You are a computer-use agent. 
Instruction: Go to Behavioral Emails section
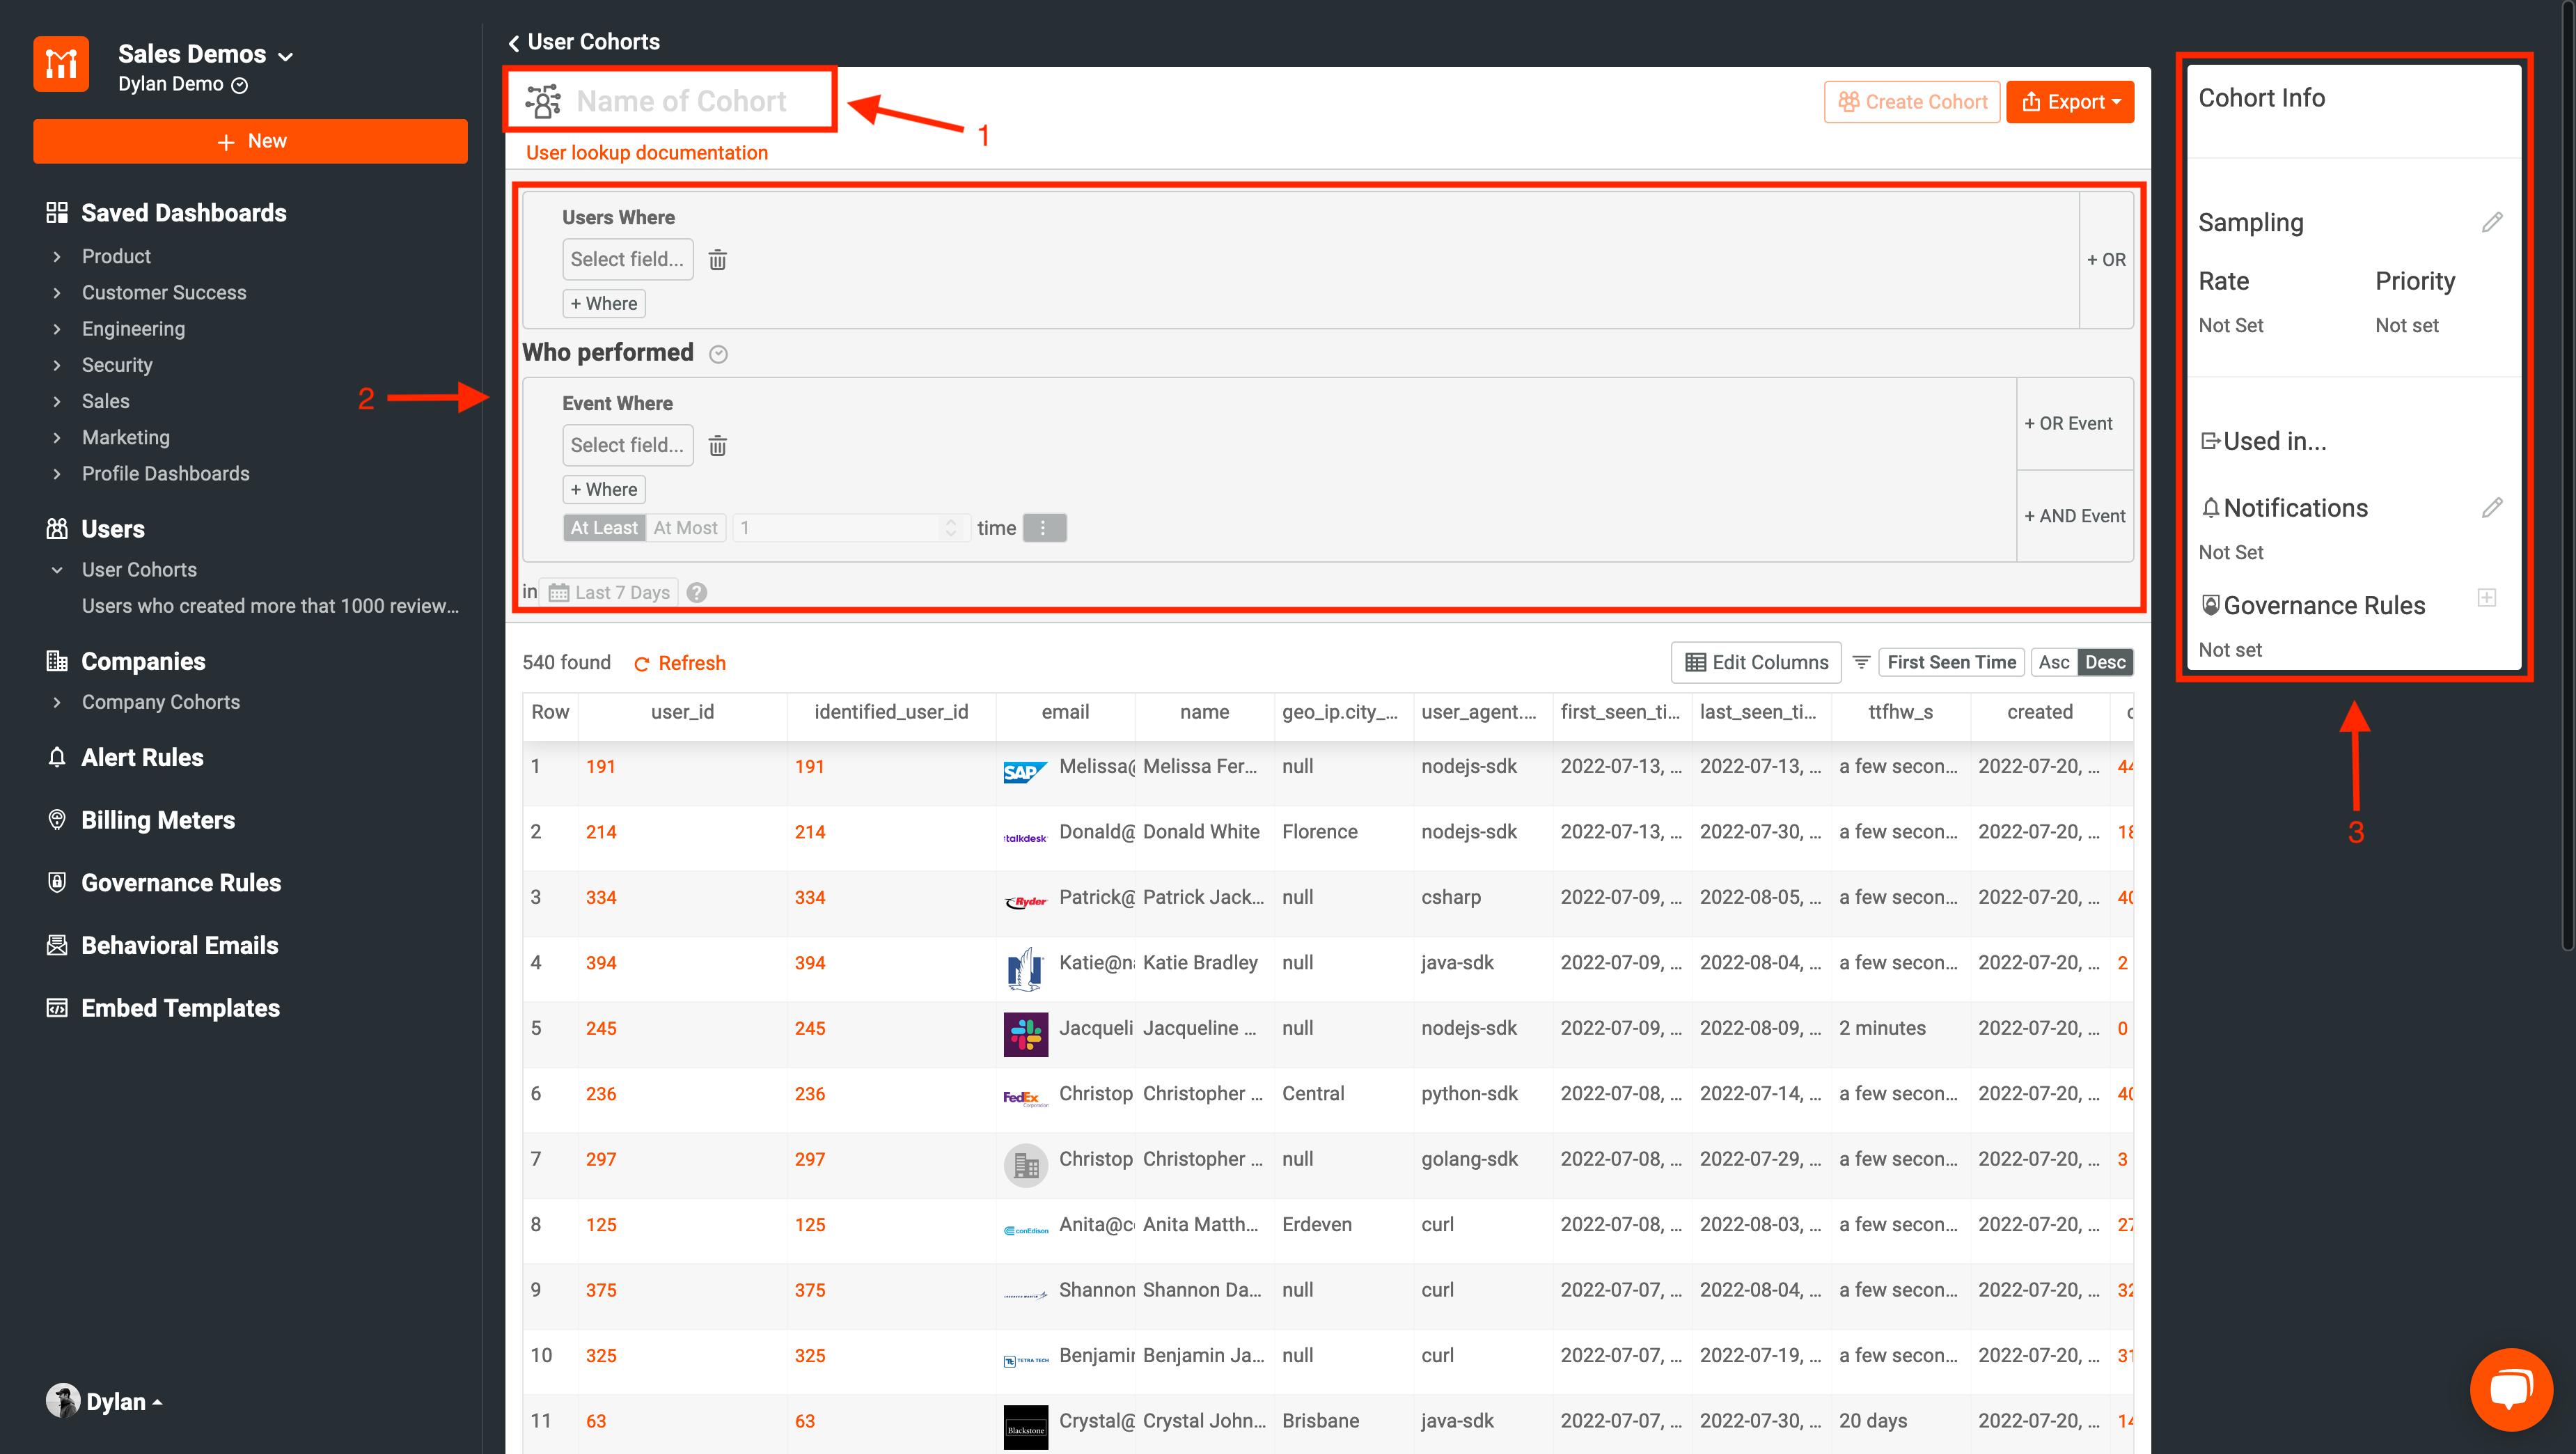click(x=179, y=945)
